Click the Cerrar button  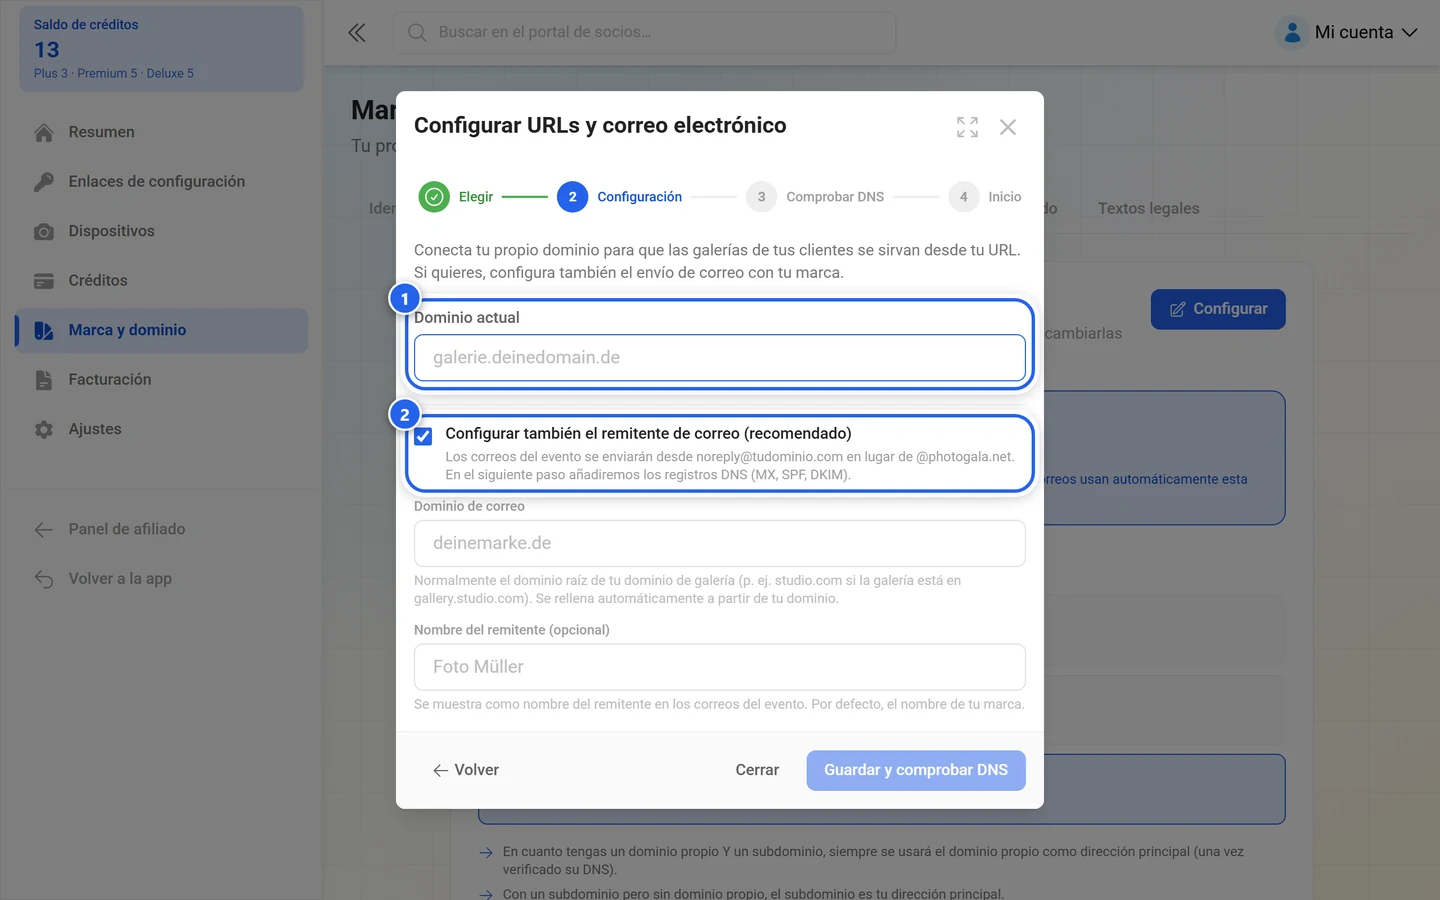click(x=757, y=771)
